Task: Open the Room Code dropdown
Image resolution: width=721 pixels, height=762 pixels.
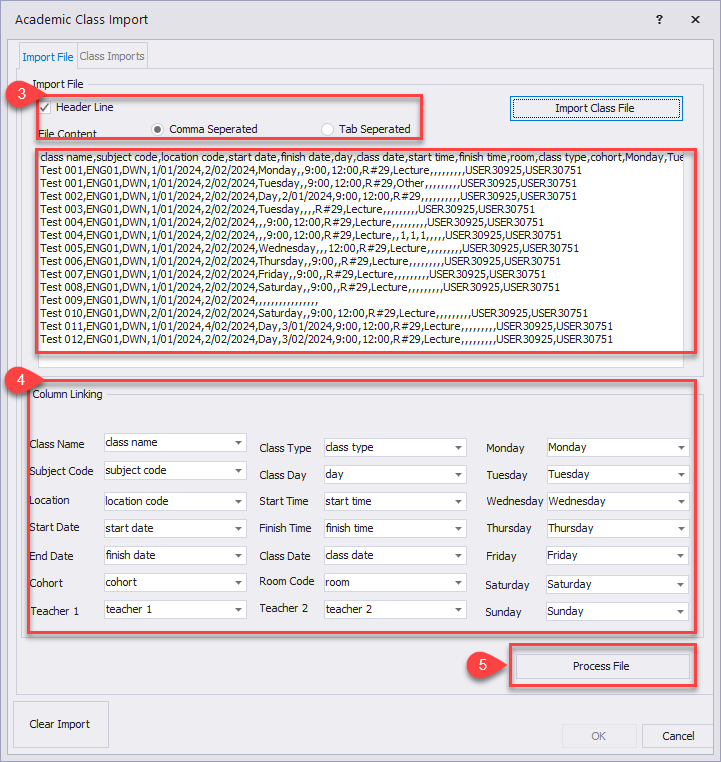Action: 459,582
